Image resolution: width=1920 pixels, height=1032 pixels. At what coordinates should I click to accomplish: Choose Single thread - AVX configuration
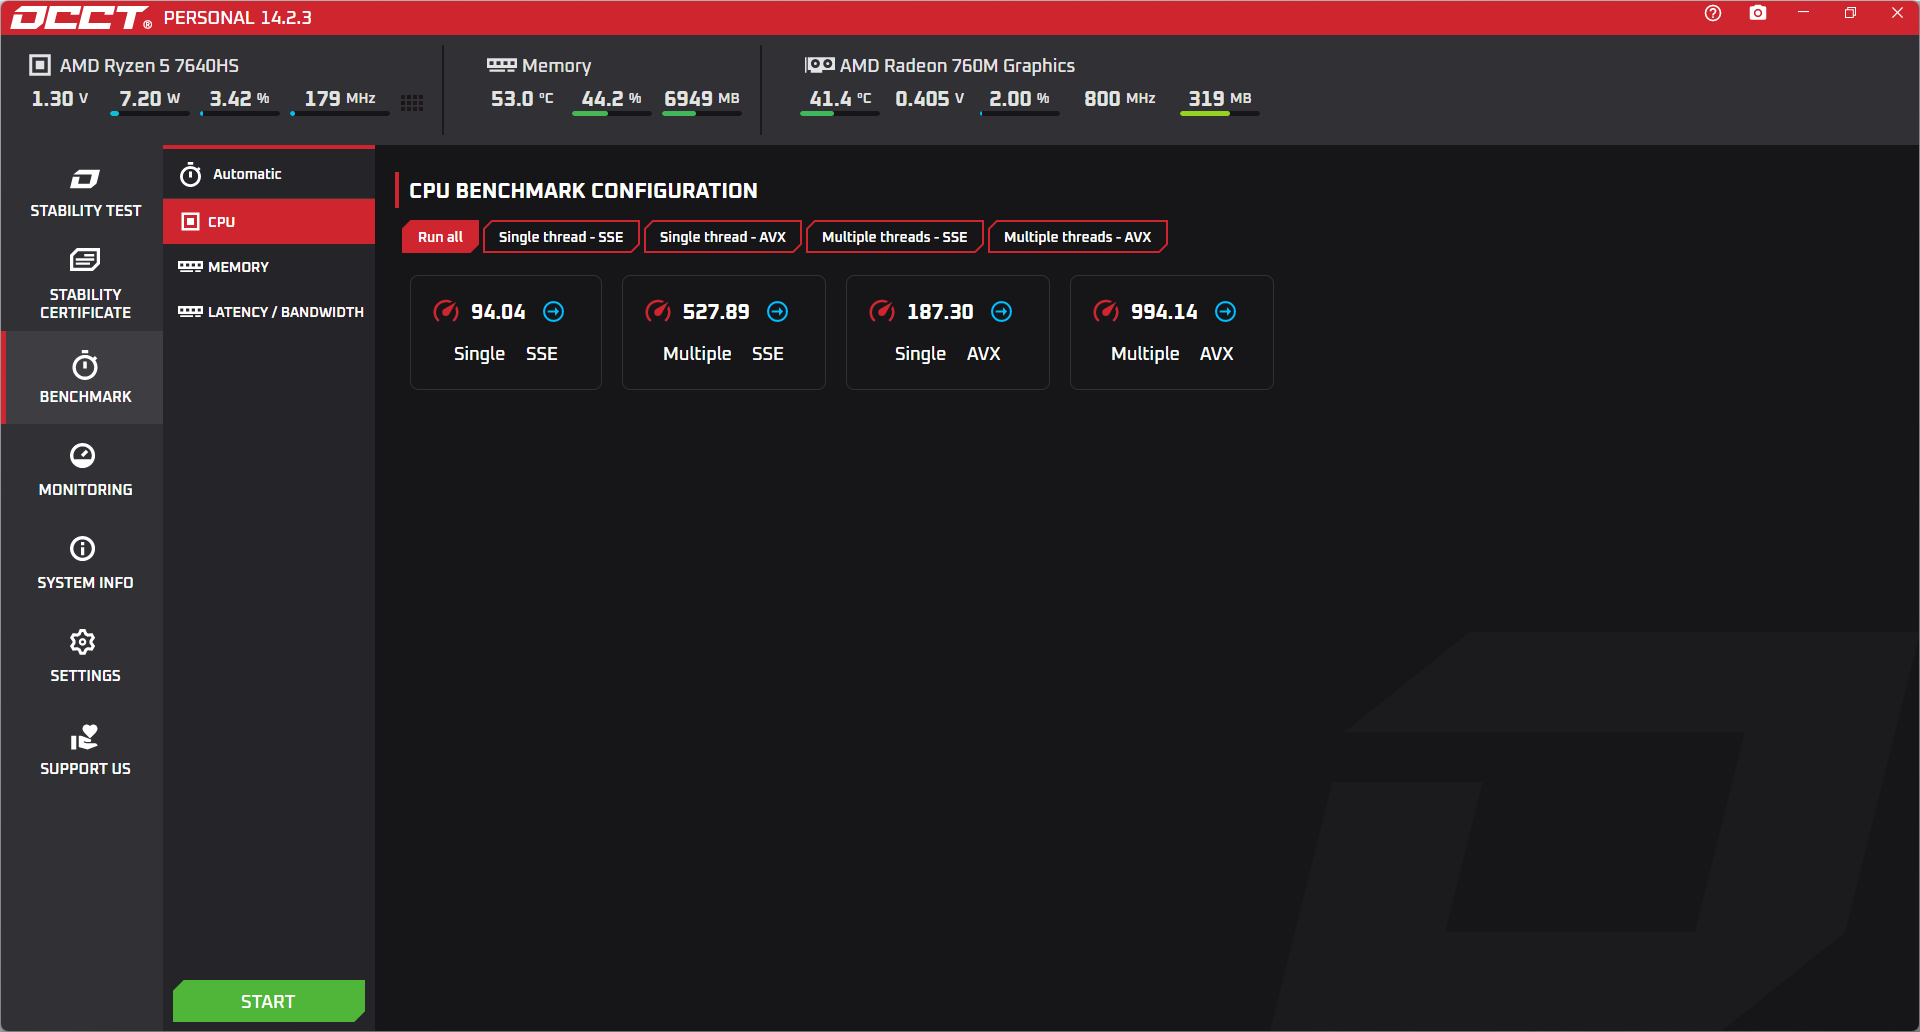(723, 237)
